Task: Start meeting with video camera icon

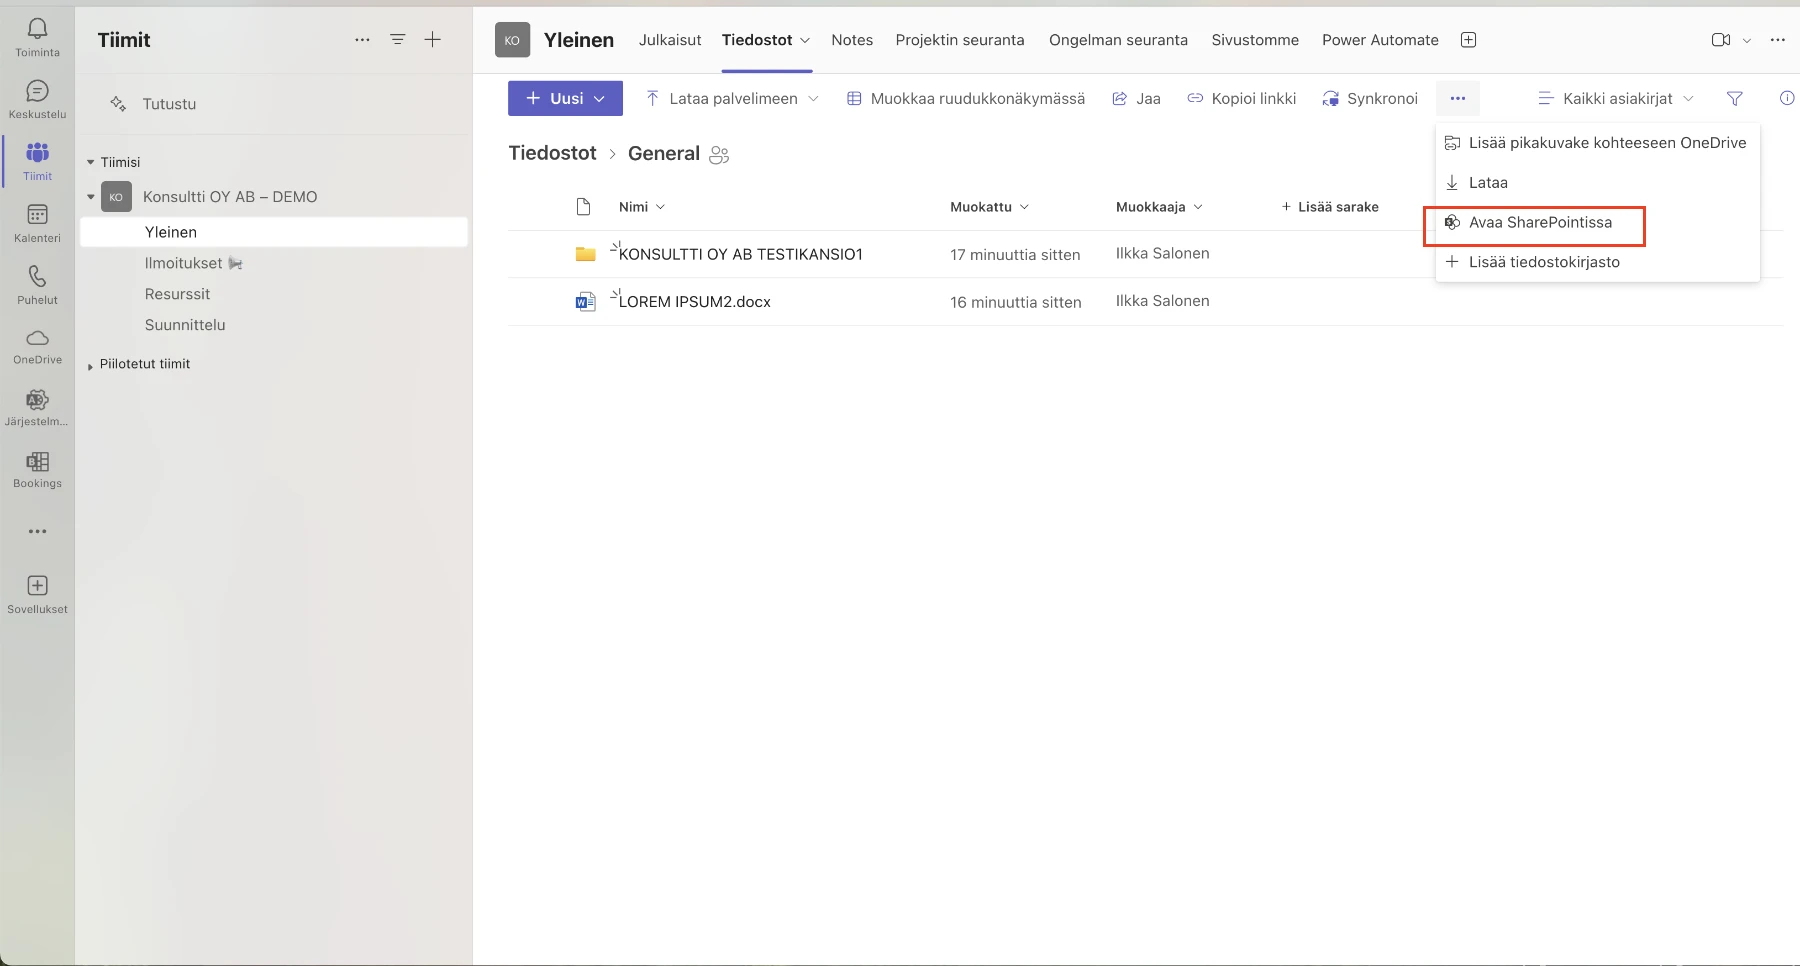Action: (x=1721, y=40)
